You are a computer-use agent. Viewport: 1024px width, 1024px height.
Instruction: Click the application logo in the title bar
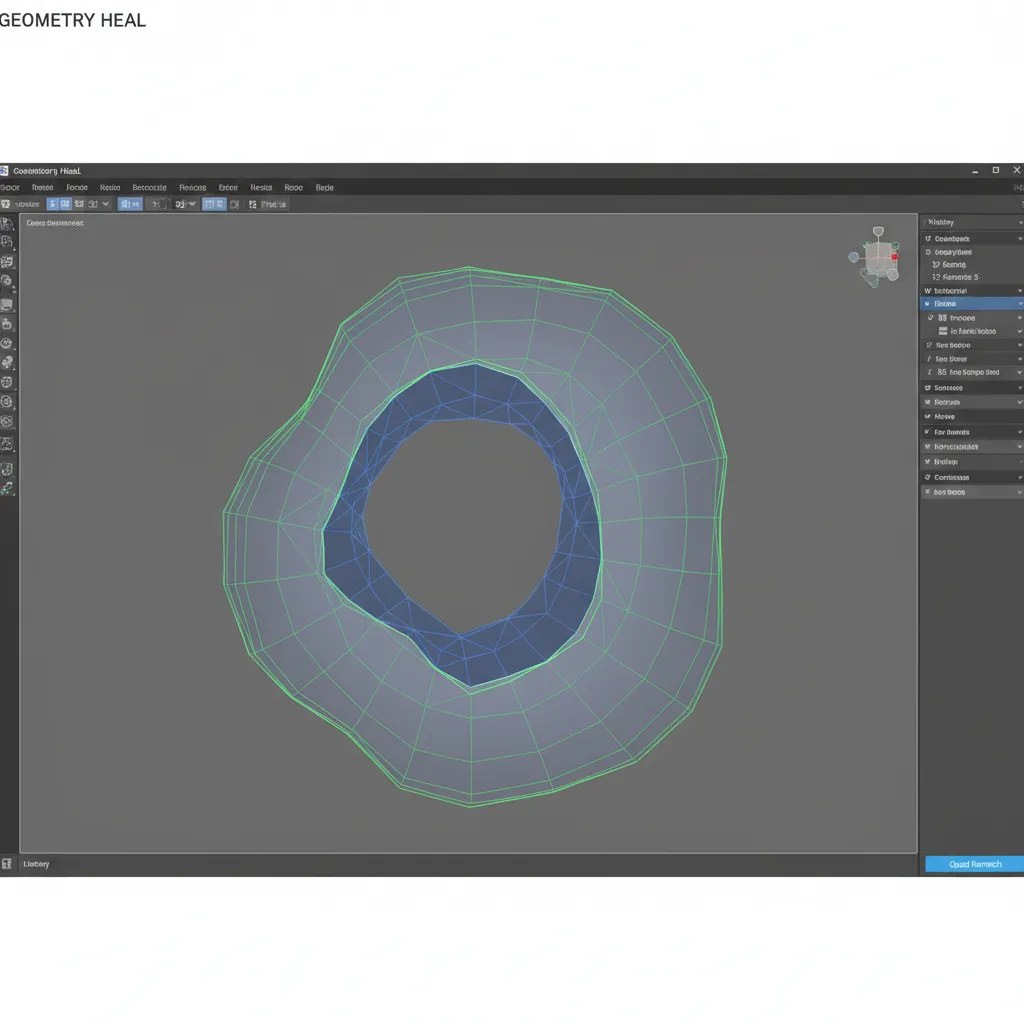coord(6,170)
